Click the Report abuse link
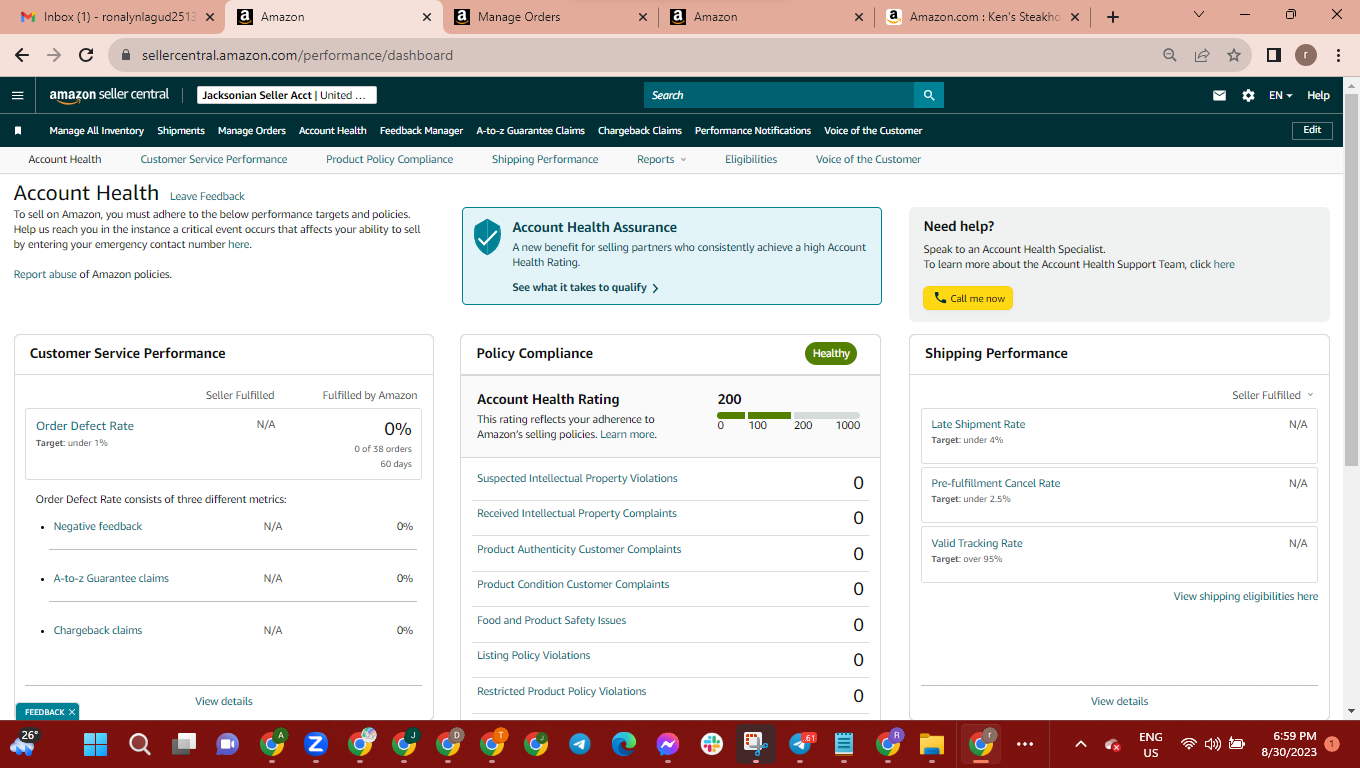The height and width of the screenshot is (768, 1360). click(45, 274)
